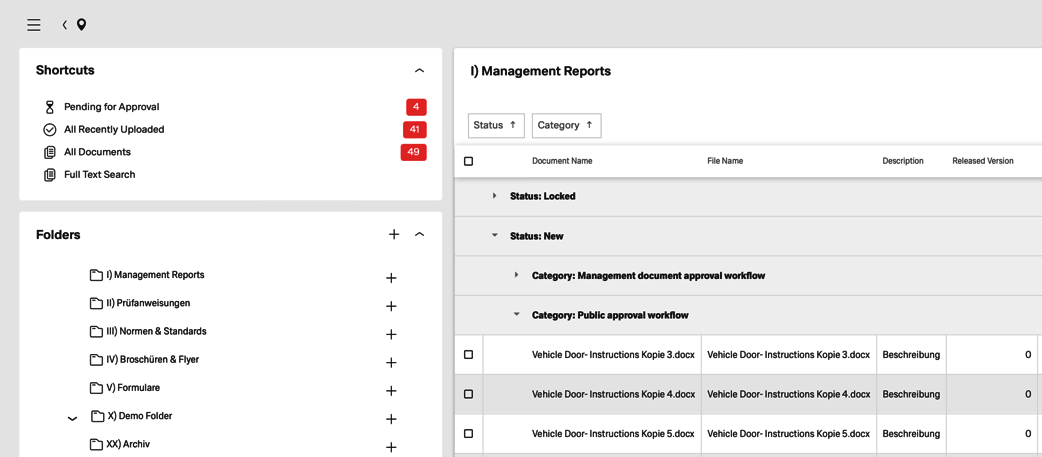Check Vehicle Door- Instructions Kopie 3.docx row
Screen dimensions: 1042x457
tap(468, 355)
